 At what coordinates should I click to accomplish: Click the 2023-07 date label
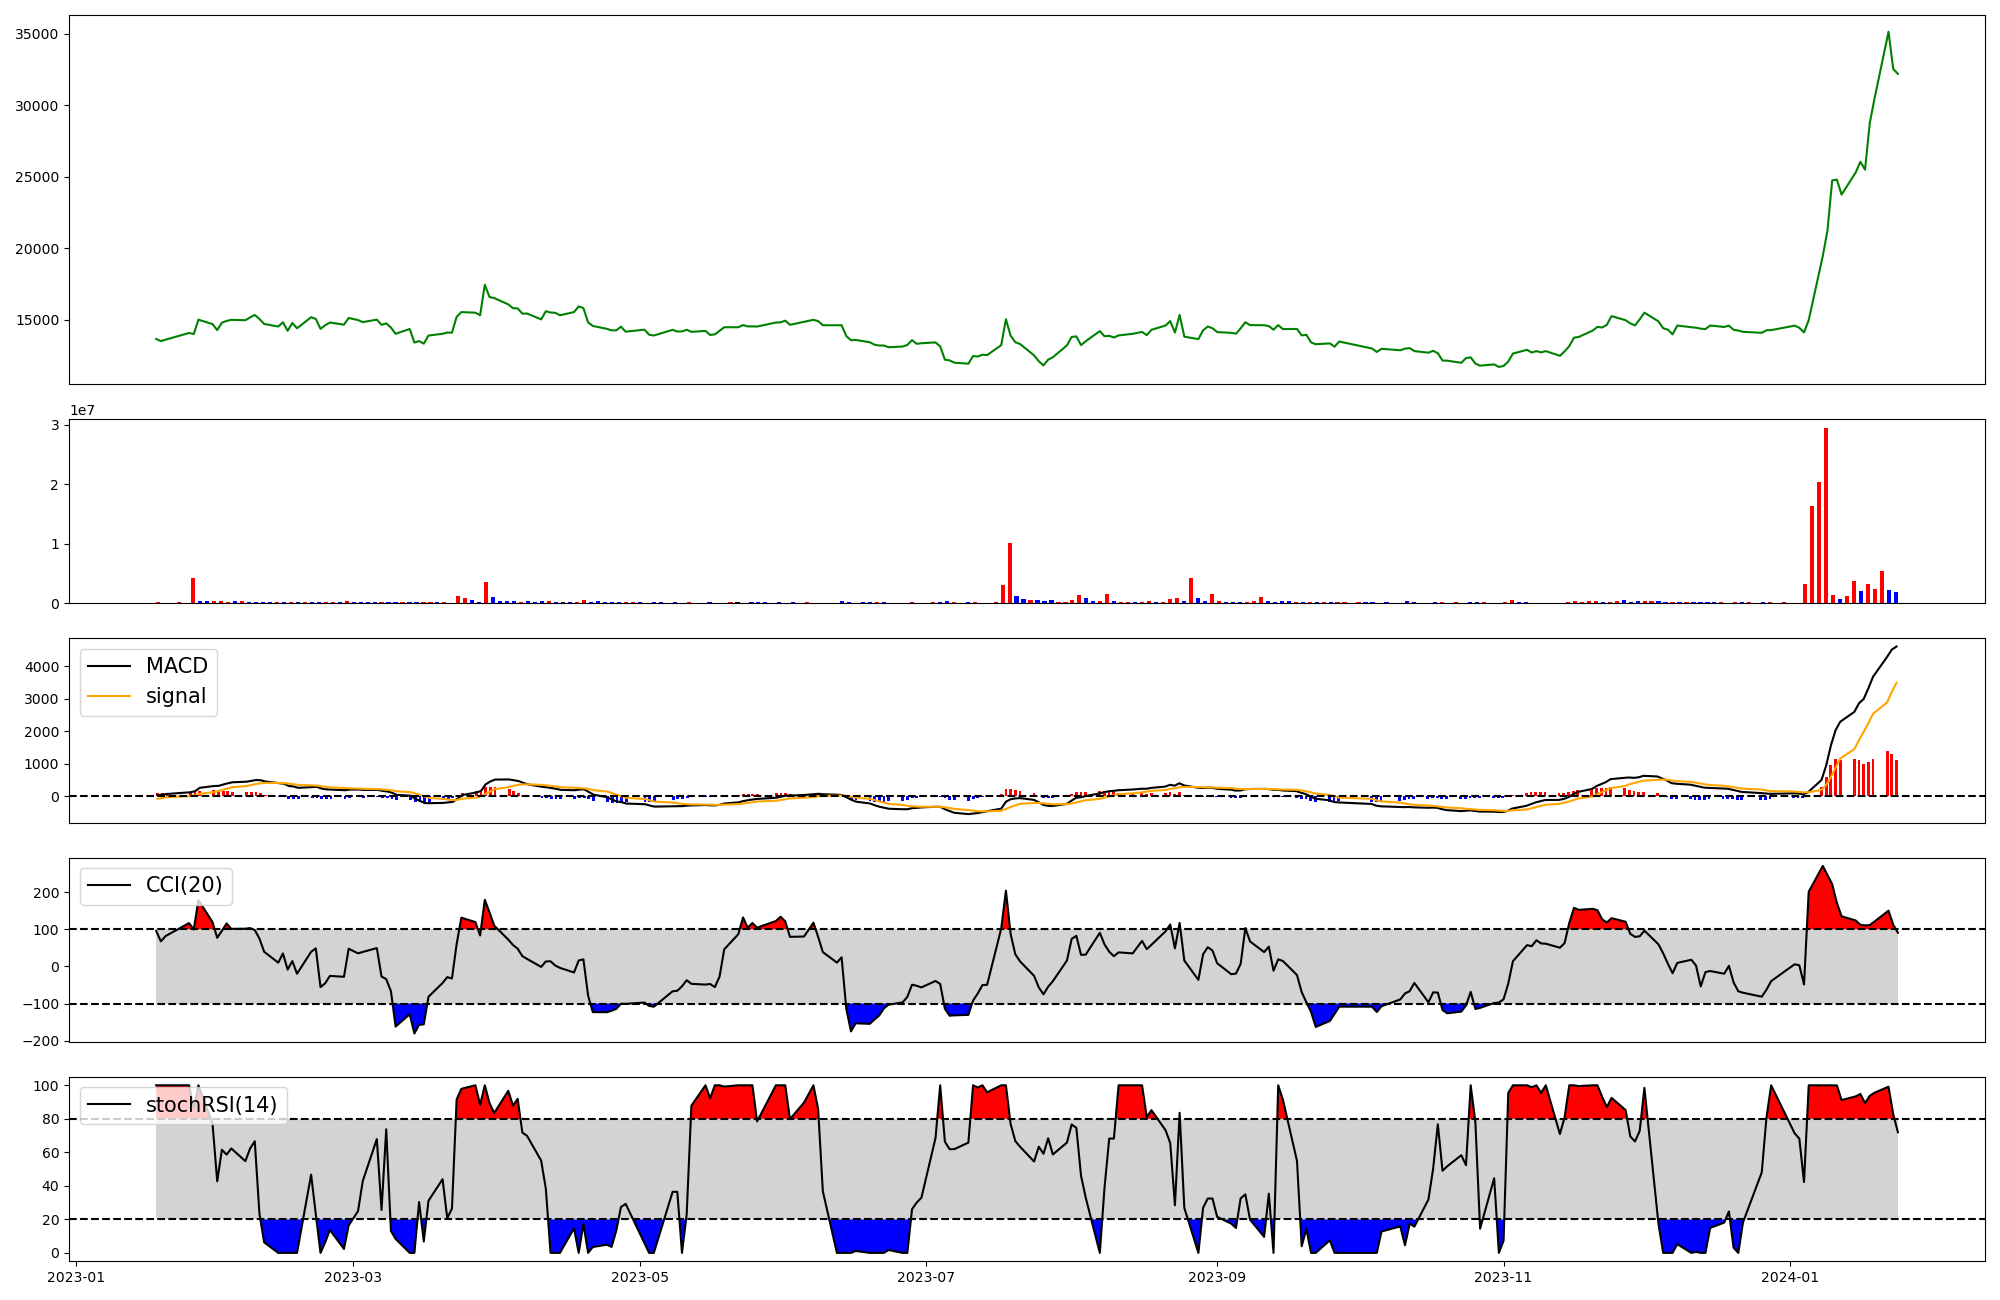(926, 1277)
